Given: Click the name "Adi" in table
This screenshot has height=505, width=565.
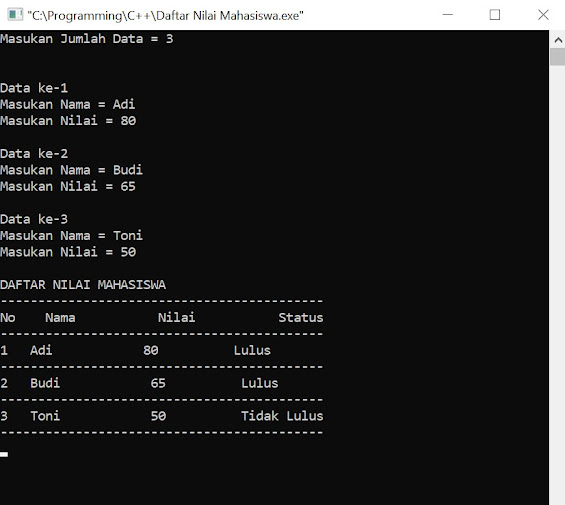Looking at the screenshot, I should coord(41,350).
